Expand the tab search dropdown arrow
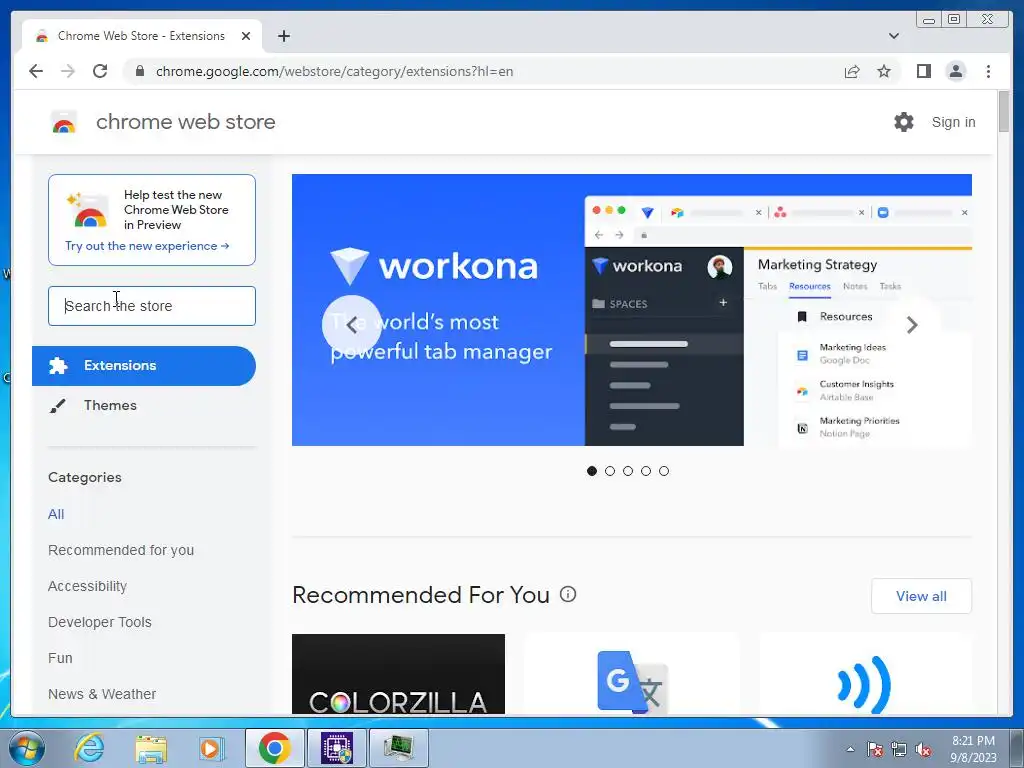Image resolution: width=1024 pixels, height=768 pixels. [893, 36]
